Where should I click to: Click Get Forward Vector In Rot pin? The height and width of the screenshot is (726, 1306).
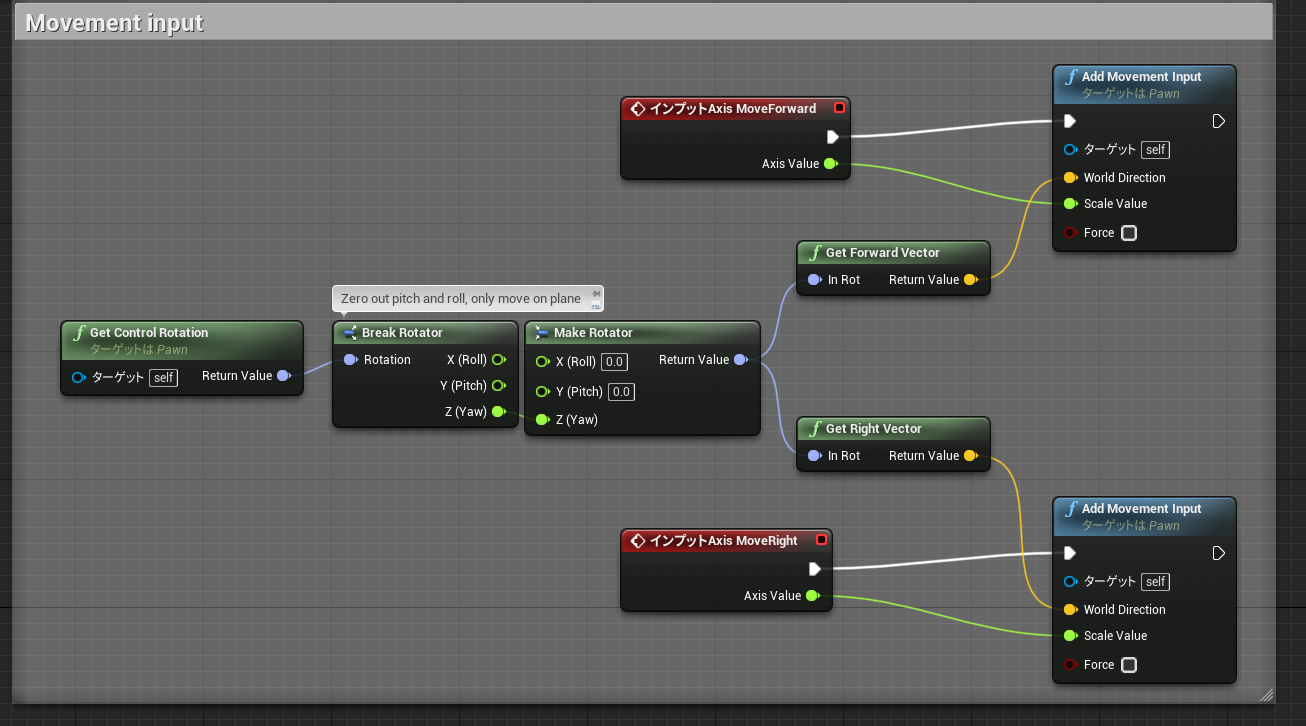pyautogui.click(x=815, y=280)
